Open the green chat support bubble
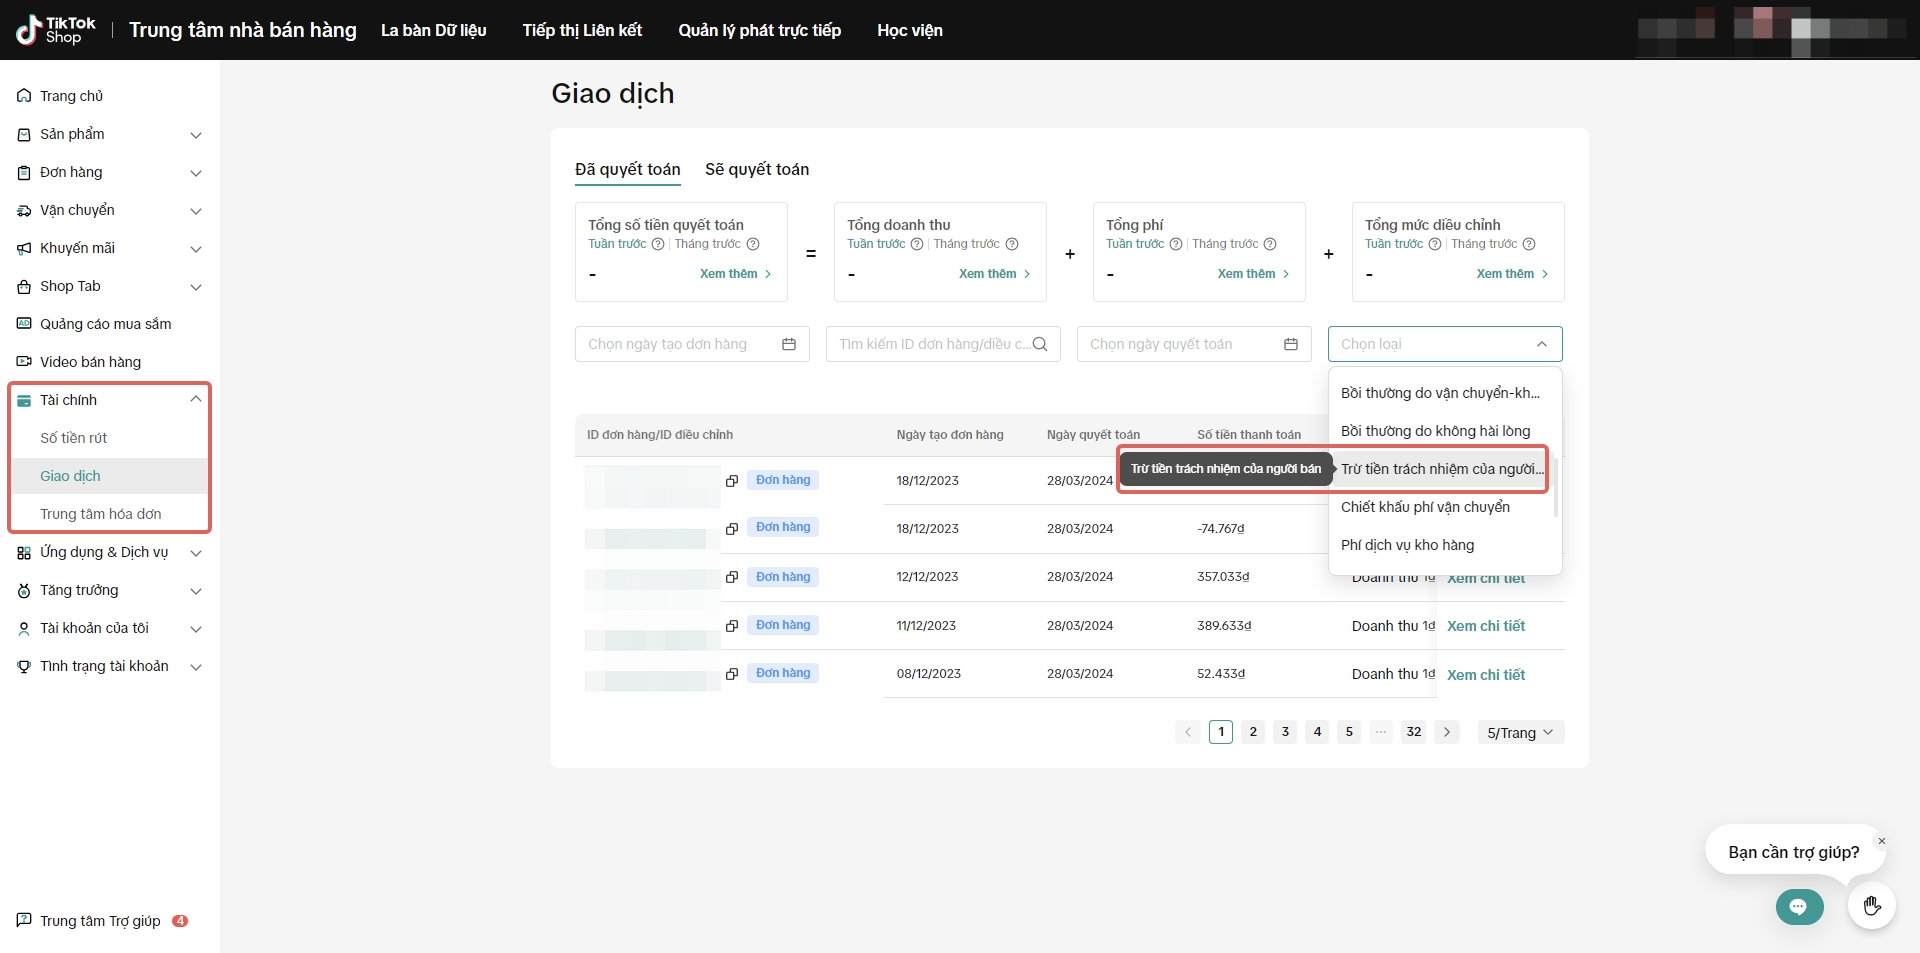 coord(1799,907)
